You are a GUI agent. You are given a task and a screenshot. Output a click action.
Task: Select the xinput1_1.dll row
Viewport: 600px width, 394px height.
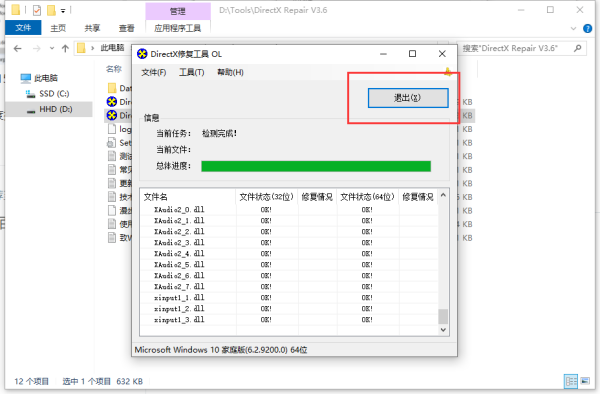click(289, 298)
